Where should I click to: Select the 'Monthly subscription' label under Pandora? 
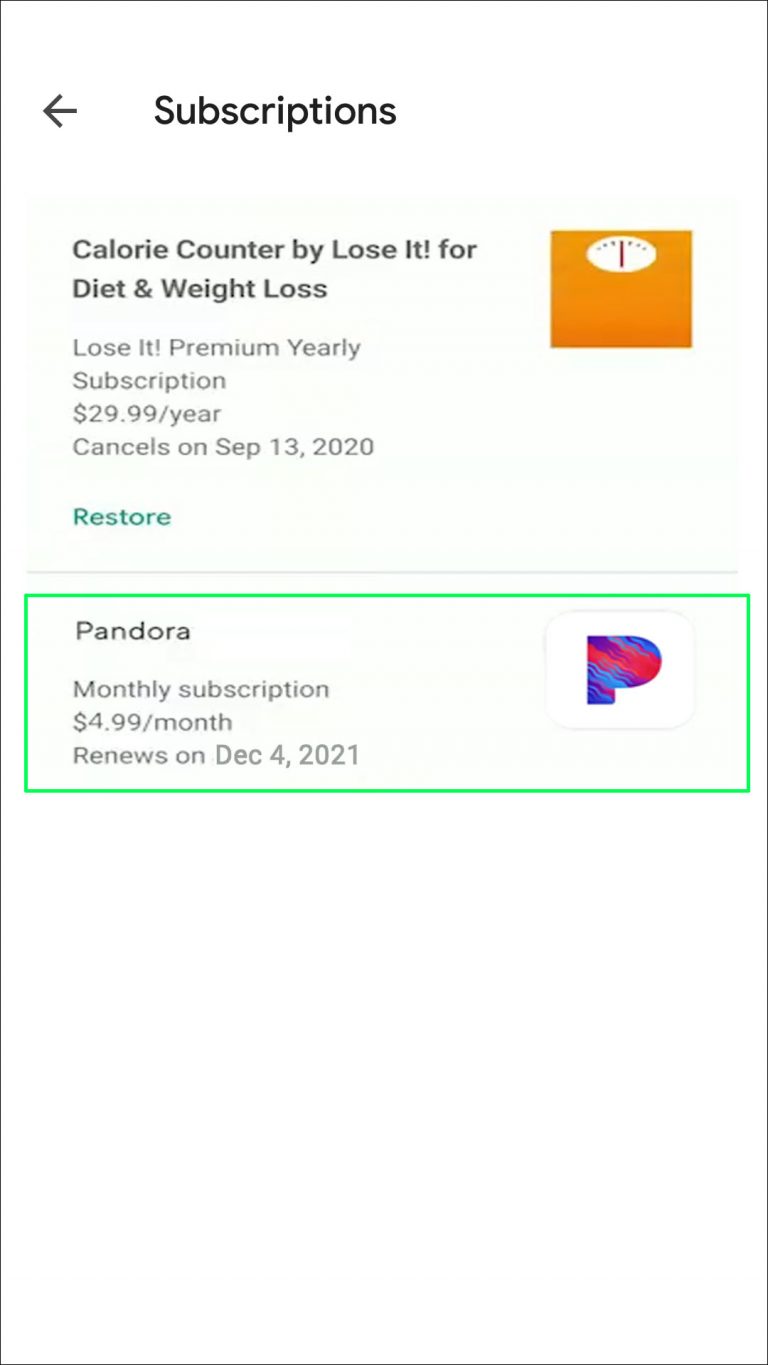point(201,688)
